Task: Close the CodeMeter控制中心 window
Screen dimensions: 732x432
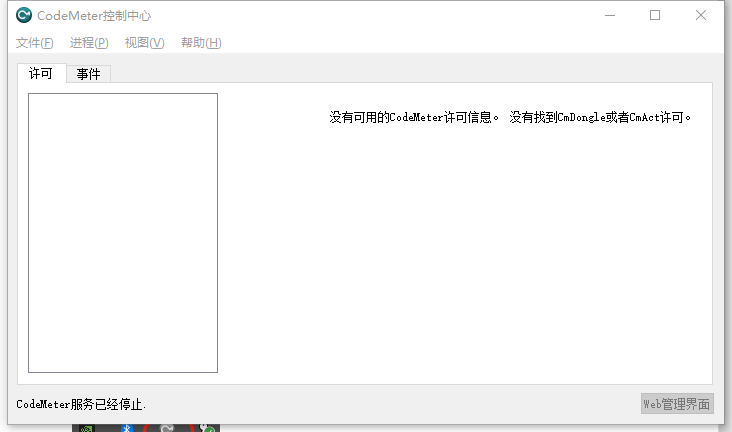Action: (701, 15)
